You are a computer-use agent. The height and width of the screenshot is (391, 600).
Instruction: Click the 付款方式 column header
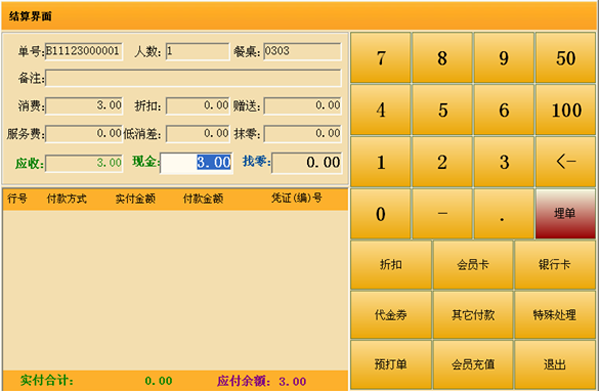[x=67, y=199]
